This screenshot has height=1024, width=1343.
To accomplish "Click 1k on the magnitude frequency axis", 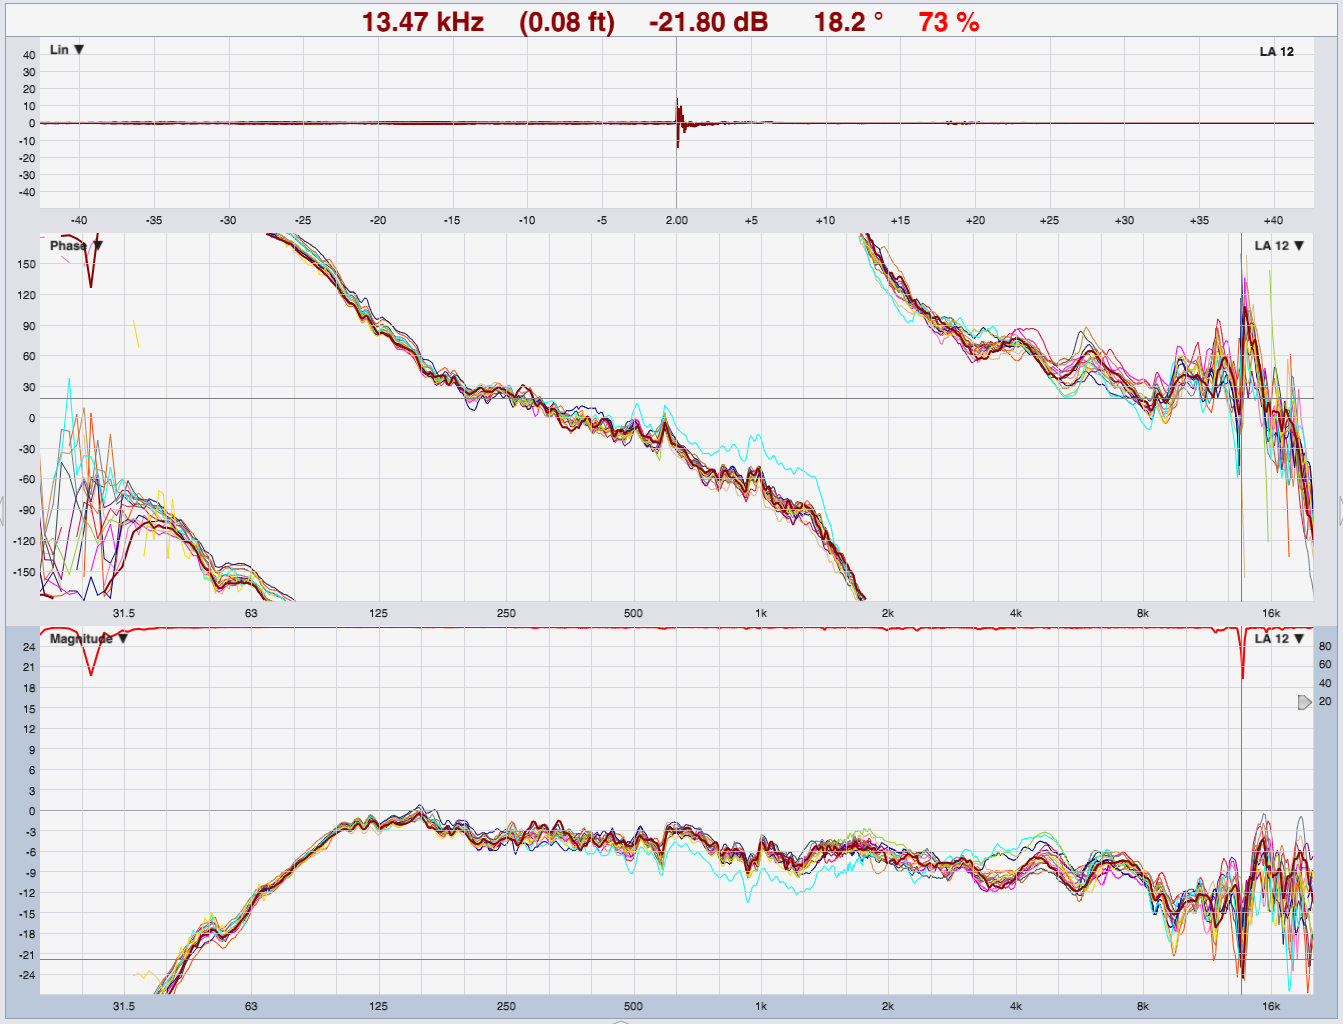I will (x=761, y=1006).
